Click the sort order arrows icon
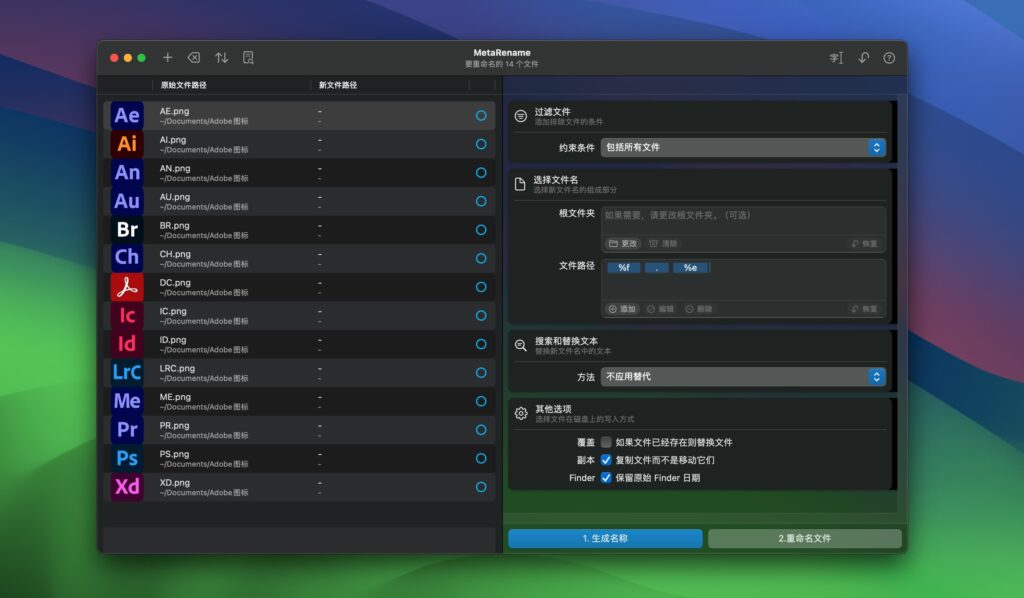1024x598 pixels. tap(222, 58)
